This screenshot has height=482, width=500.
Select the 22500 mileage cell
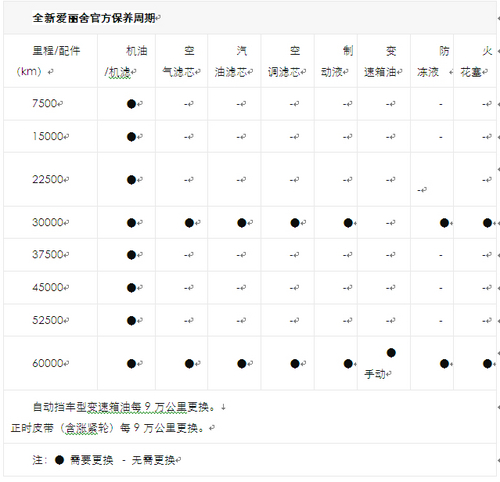coord(50,179)
